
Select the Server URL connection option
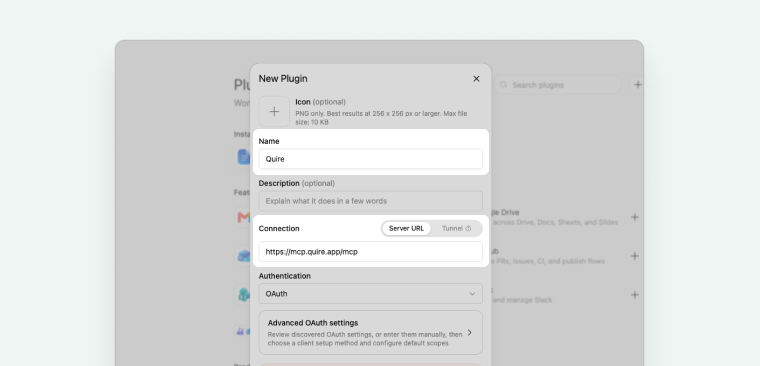[x=406, y=228]
